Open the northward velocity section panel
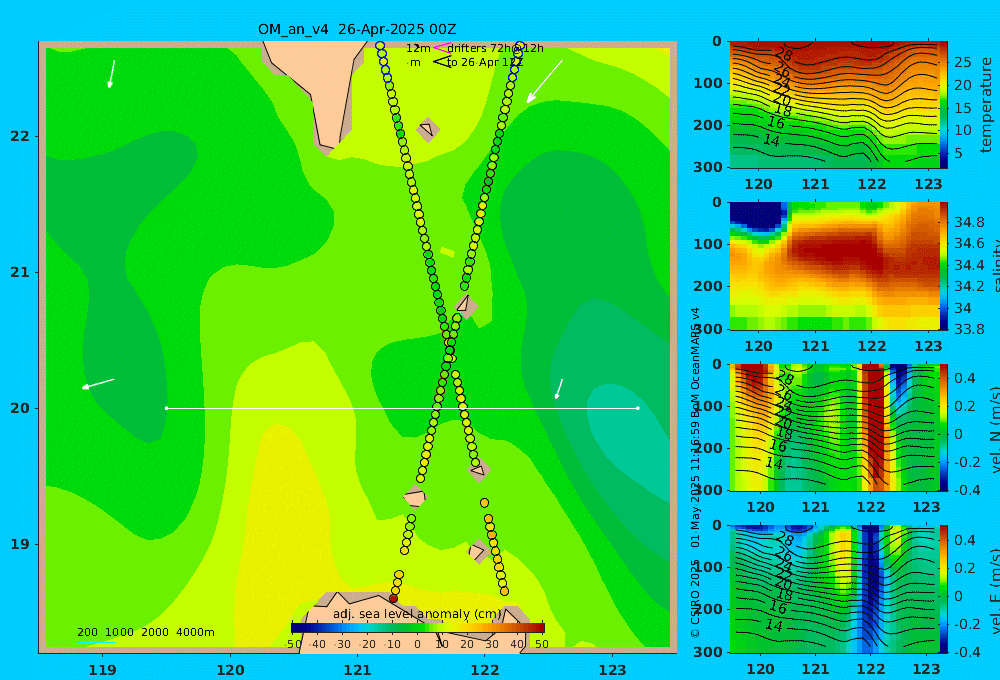The image size is (1000, 680). [x=834, y=427]
